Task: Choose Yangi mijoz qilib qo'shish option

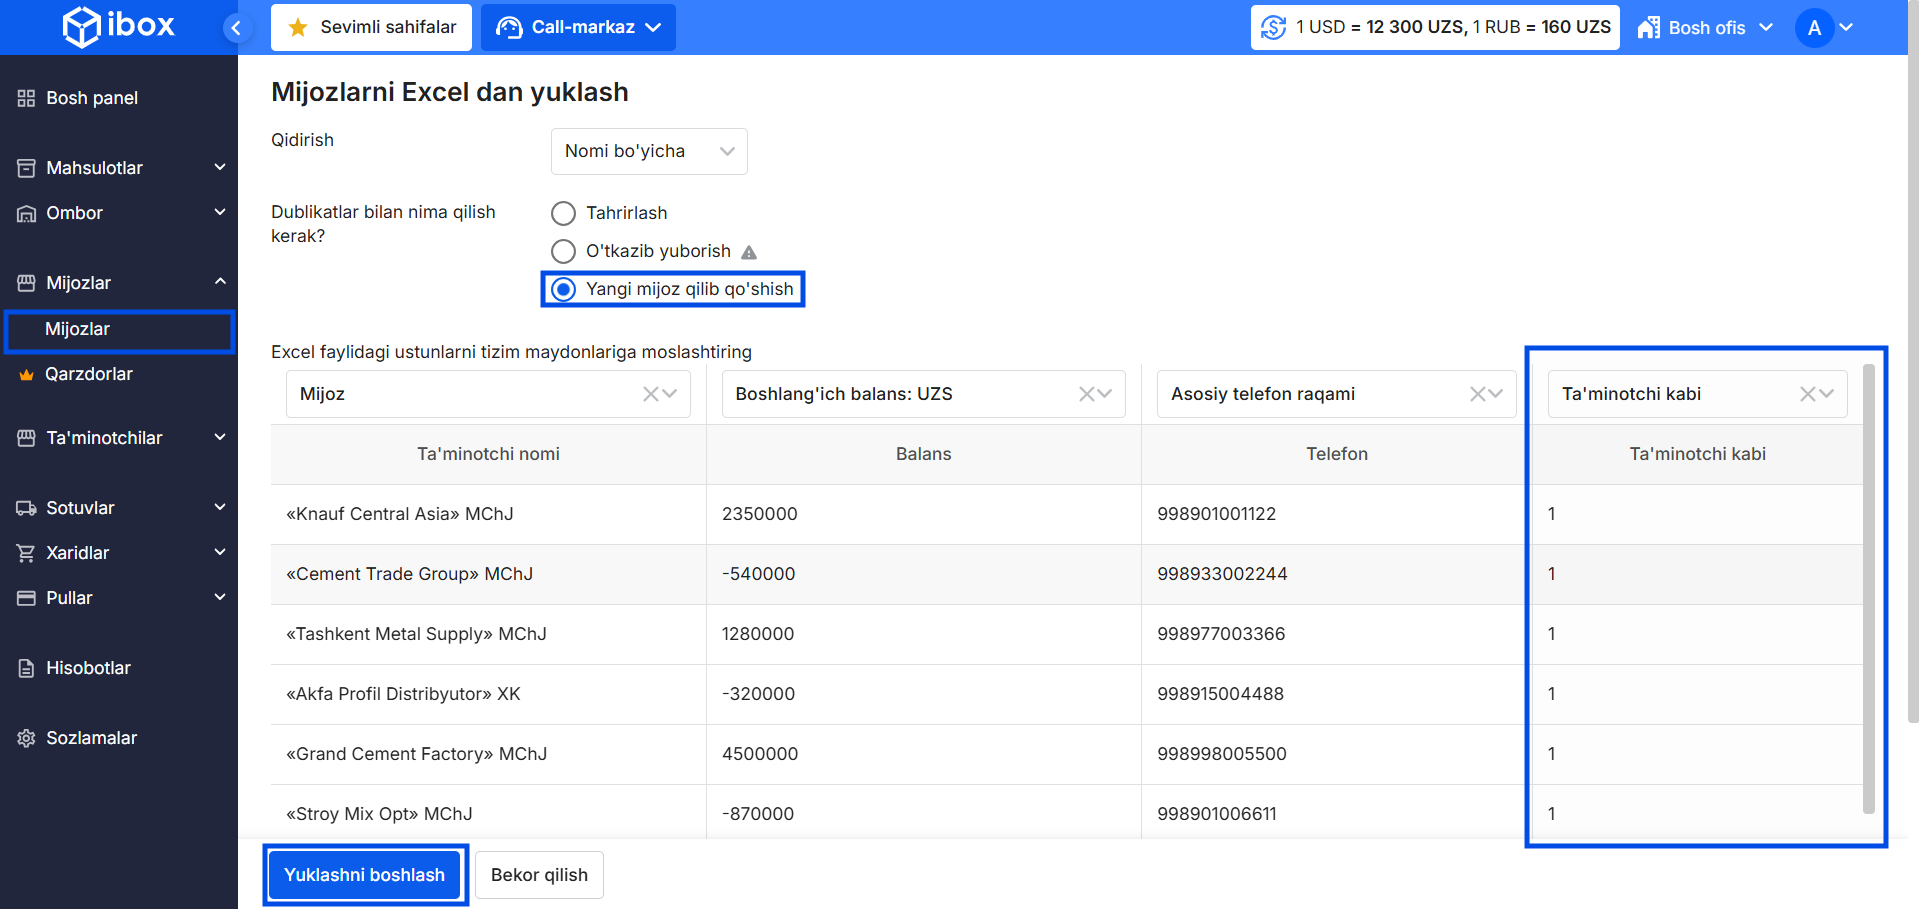Action: tap(564, 289)
